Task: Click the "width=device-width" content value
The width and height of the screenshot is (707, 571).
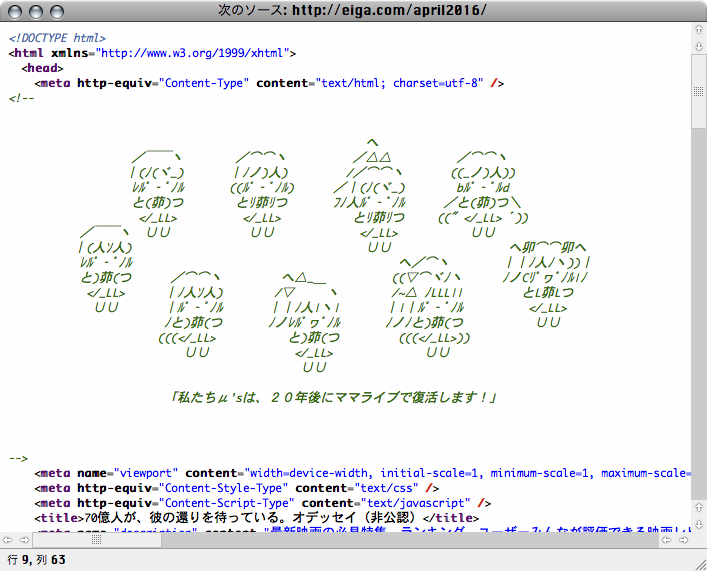Action: [308, 473]
